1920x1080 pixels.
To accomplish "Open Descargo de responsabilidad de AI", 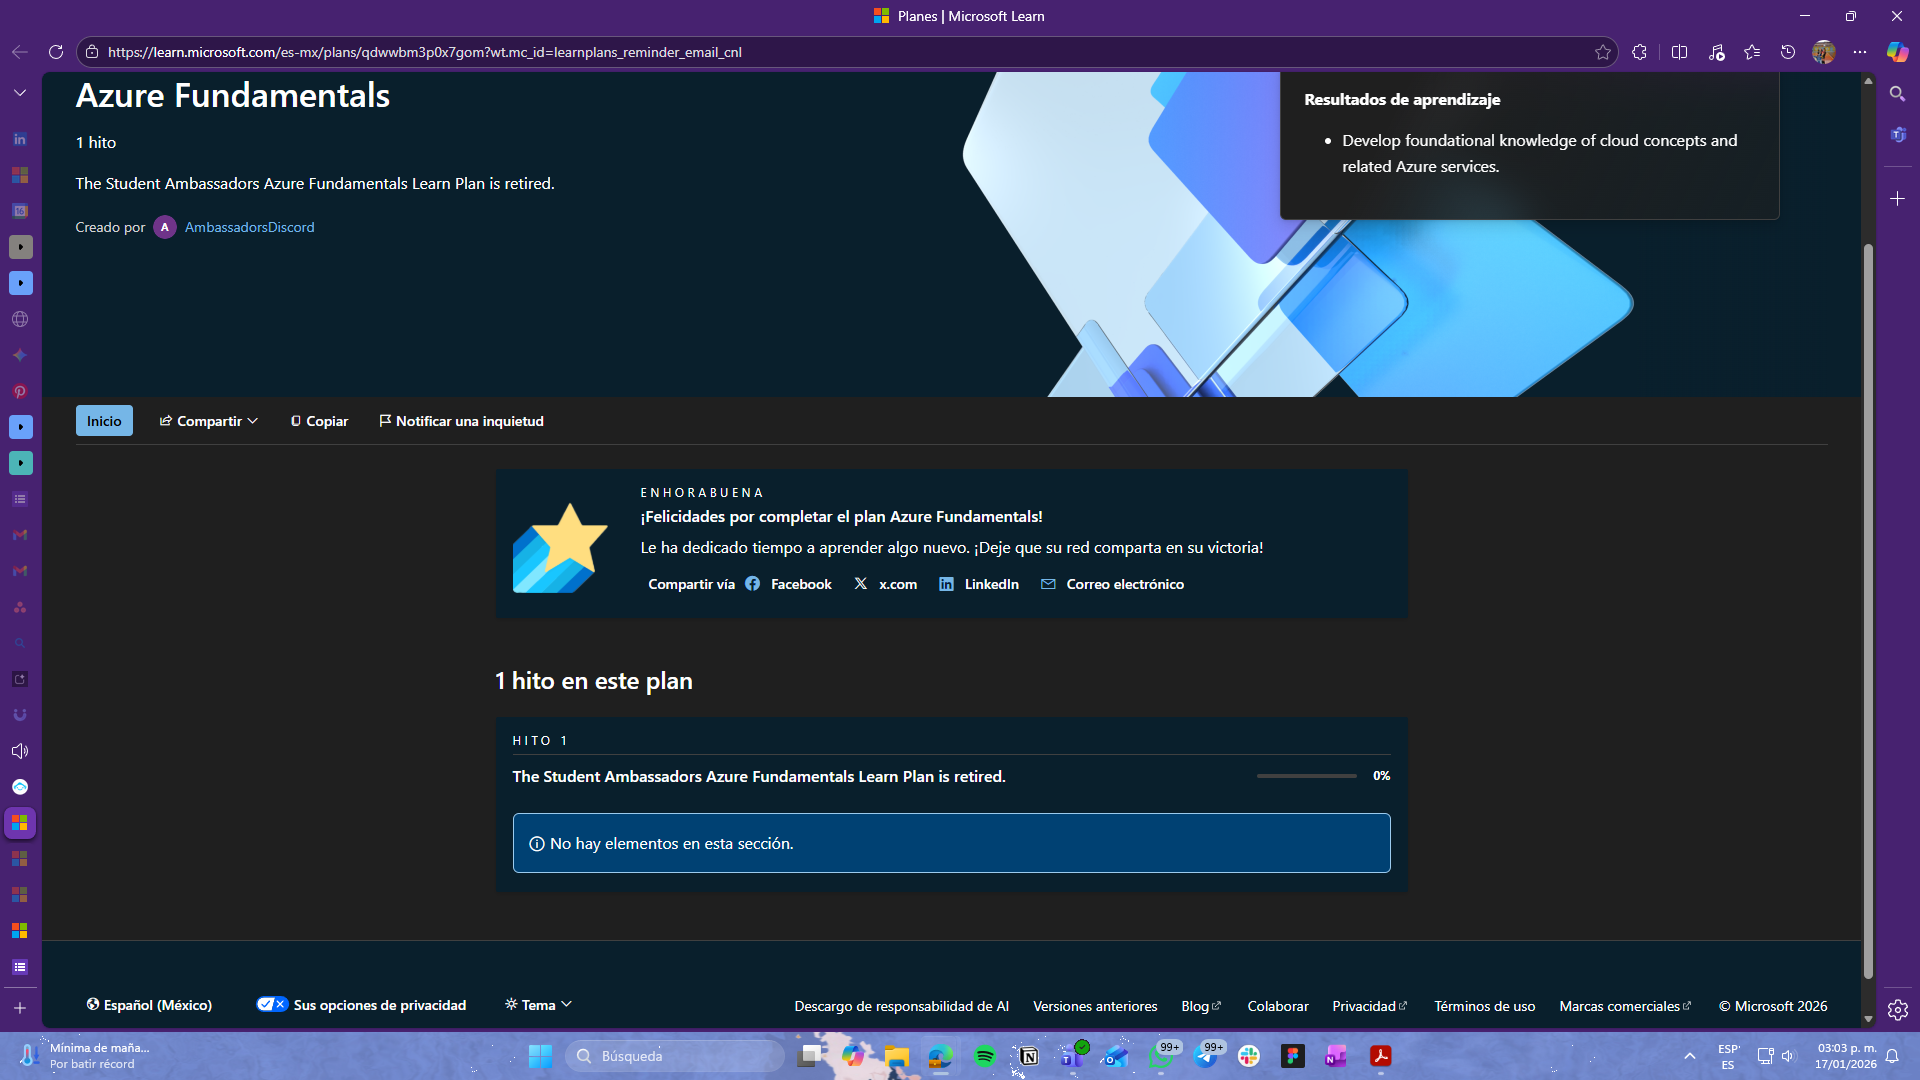I will (902, 1006).
